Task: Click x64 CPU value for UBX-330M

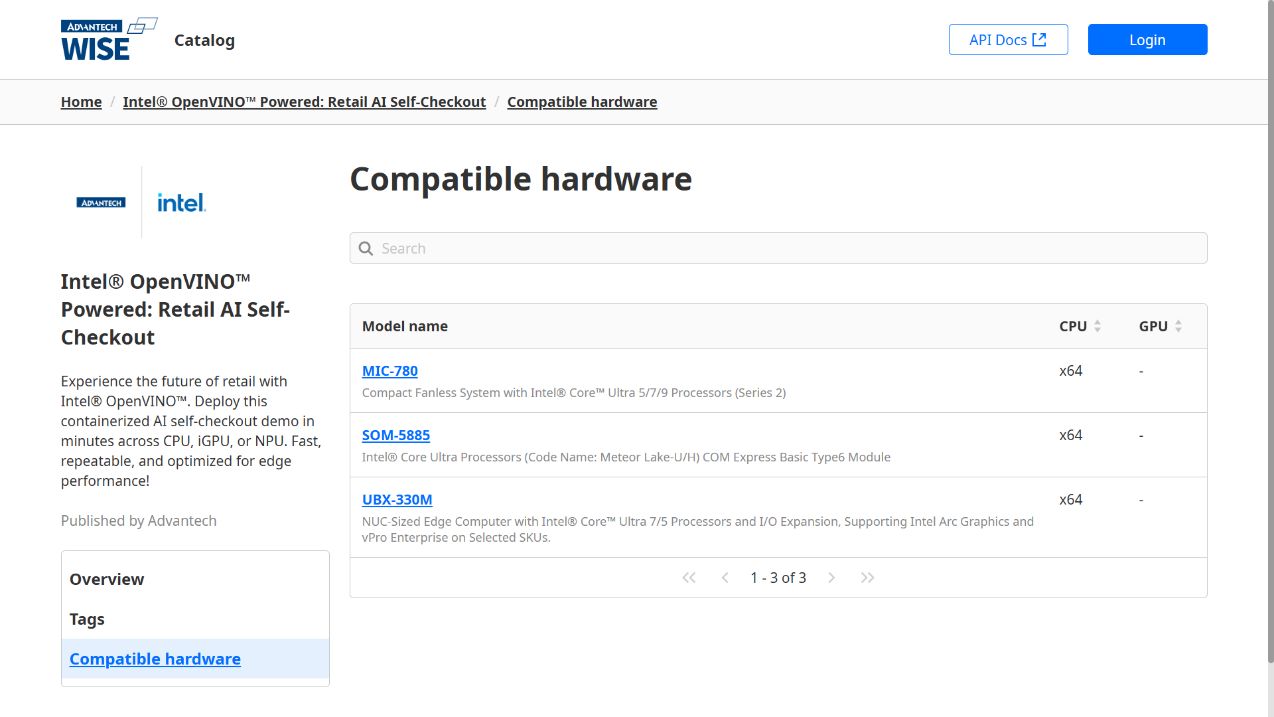Action: coord(1071,499)
